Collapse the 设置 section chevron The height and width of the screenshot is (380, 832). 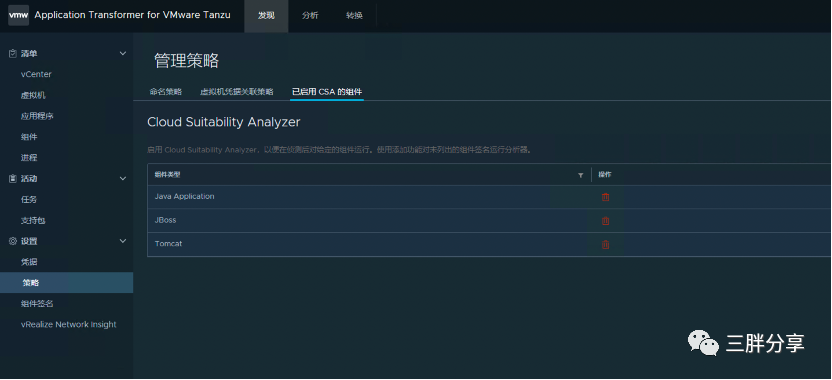pyautogui.click(x=123, y=241)
